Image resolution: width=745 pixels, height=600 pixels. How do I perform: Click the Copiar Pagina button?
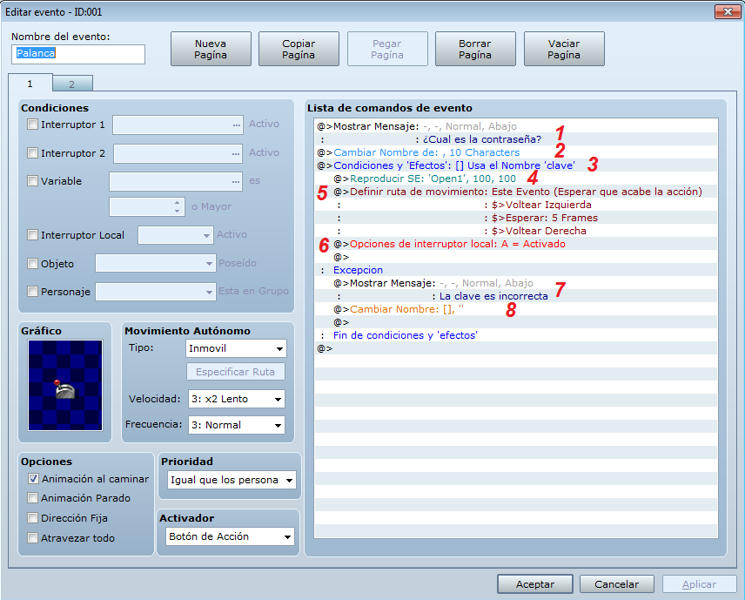click(x=298, y=49)
